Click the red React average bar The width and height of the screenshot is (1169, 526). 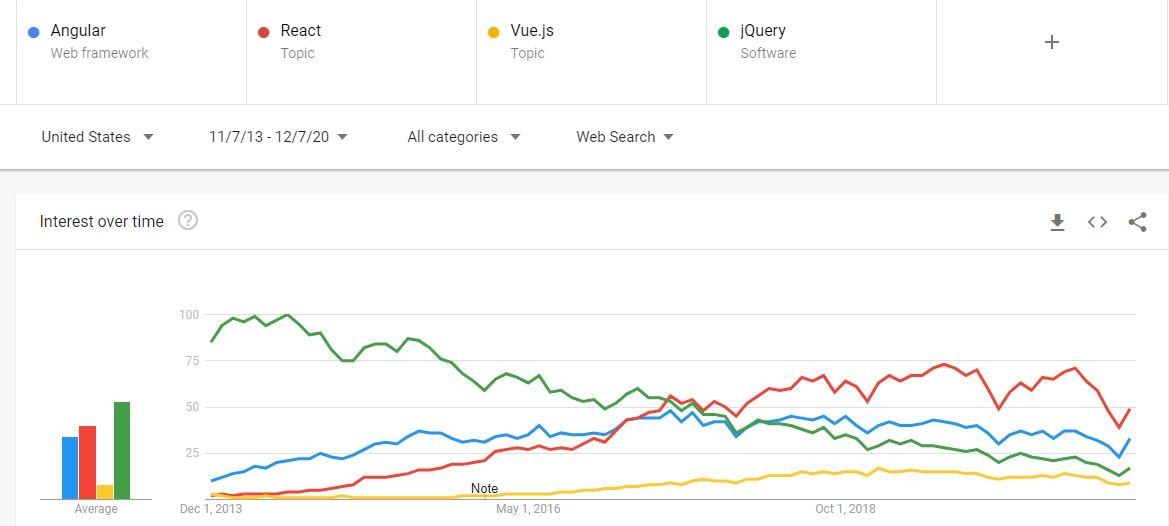pos(87,462)
